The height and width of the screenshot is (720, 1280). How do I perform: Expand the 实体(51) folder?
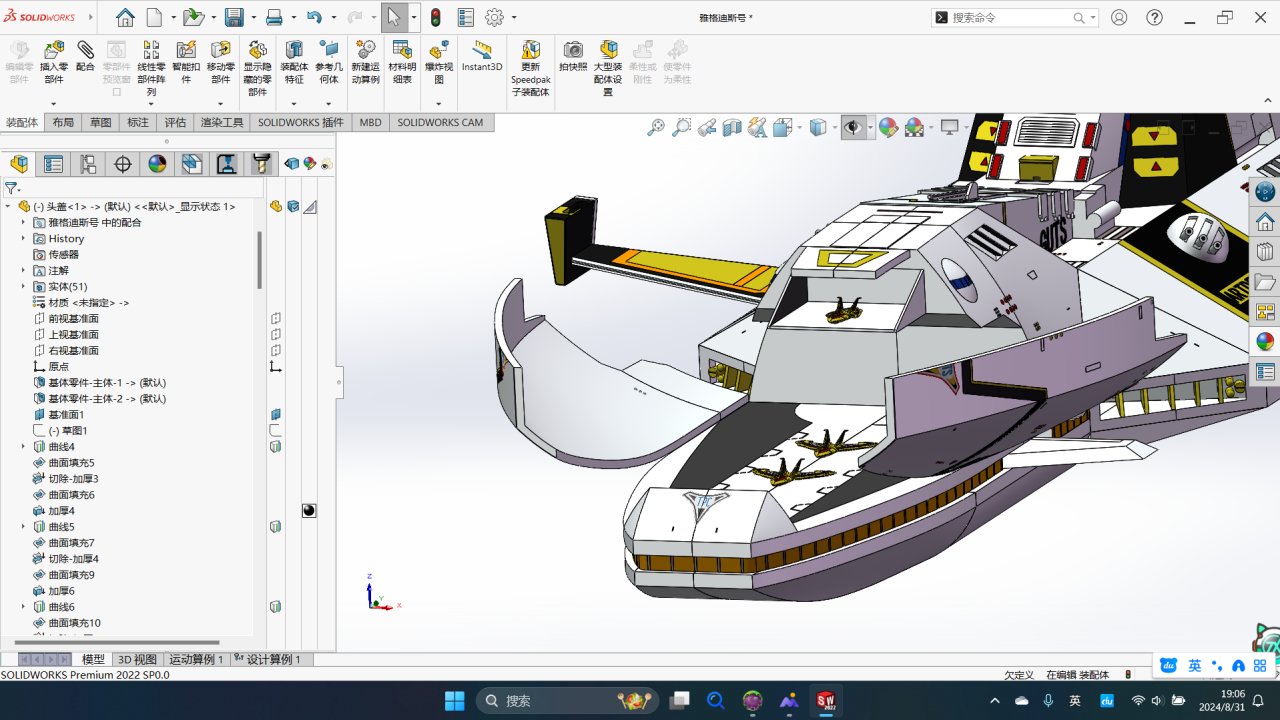point(23,287)
